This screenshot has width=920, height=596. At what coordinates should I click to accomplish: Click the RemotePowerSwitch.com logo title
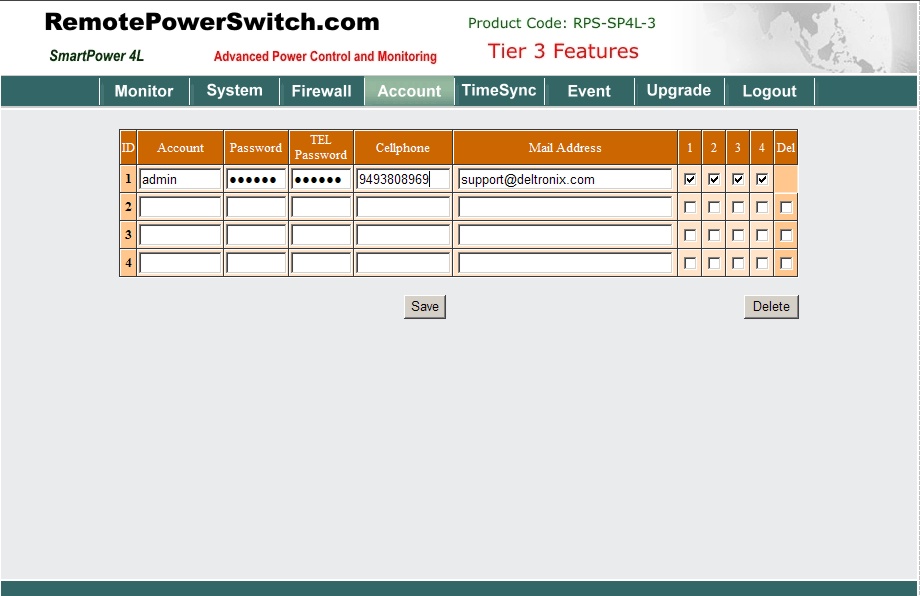[x=212, y=22]
